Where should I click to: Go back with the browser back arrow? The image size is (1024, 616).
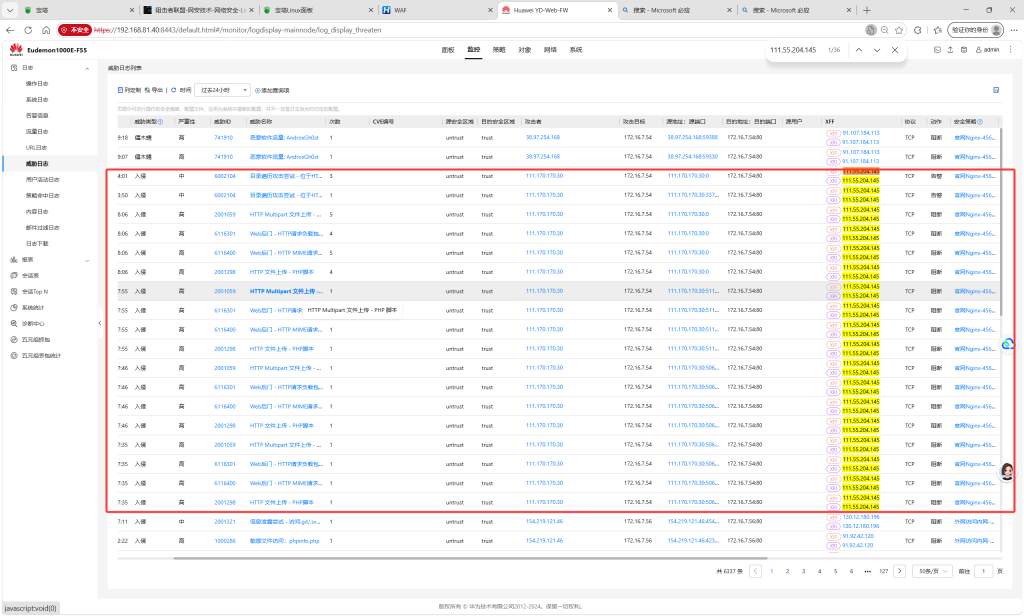click(x=10, y=30)
